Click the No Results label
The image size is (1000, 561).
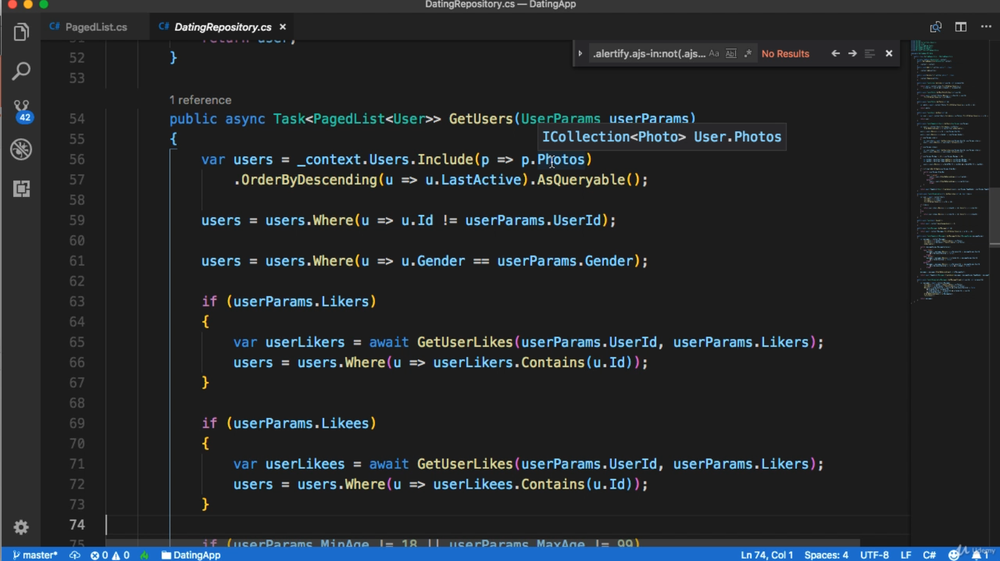[x=785, y=54]
